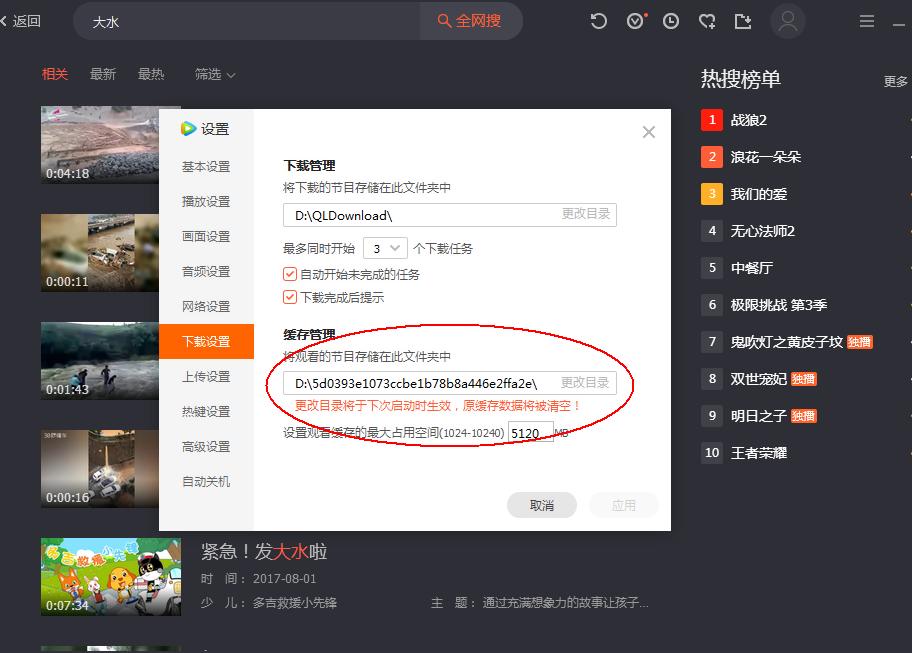The height and width of the screenshot is (653, 912).
Task: Open the download manager circle icon
Action: coord(634,20)
